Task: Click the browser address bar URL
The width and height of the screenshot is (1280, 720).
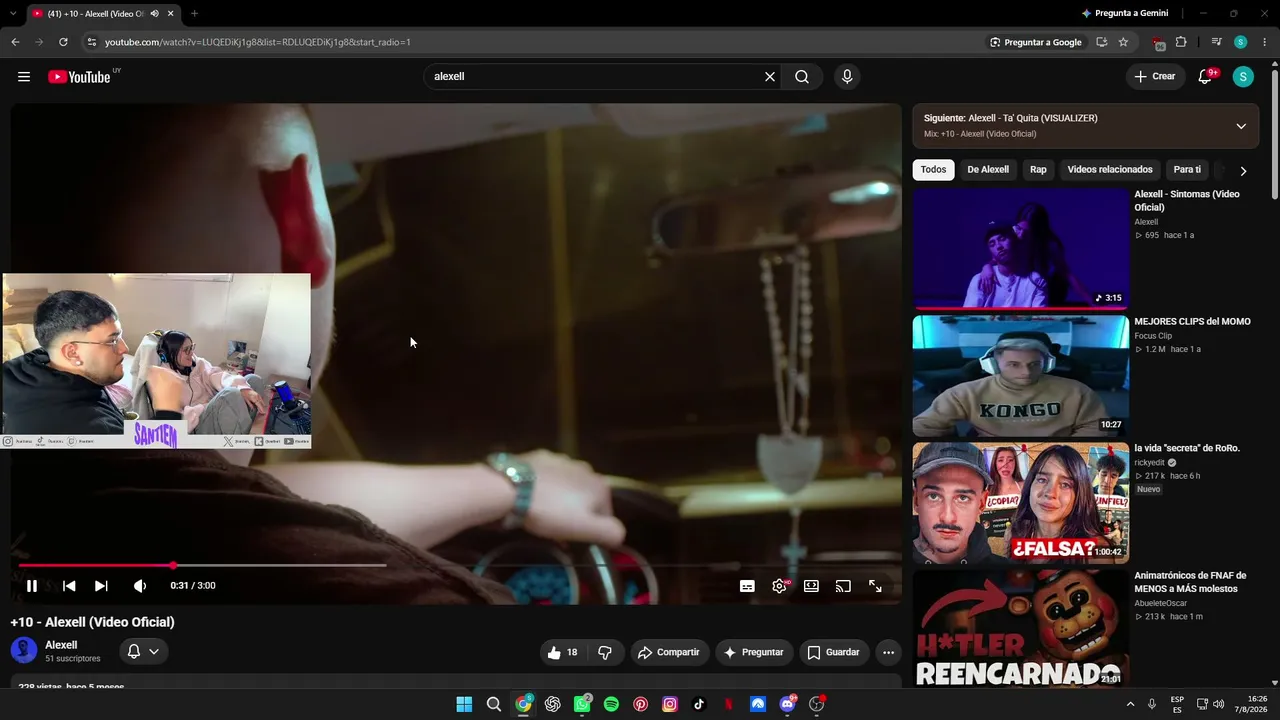Action: [258, 42]
